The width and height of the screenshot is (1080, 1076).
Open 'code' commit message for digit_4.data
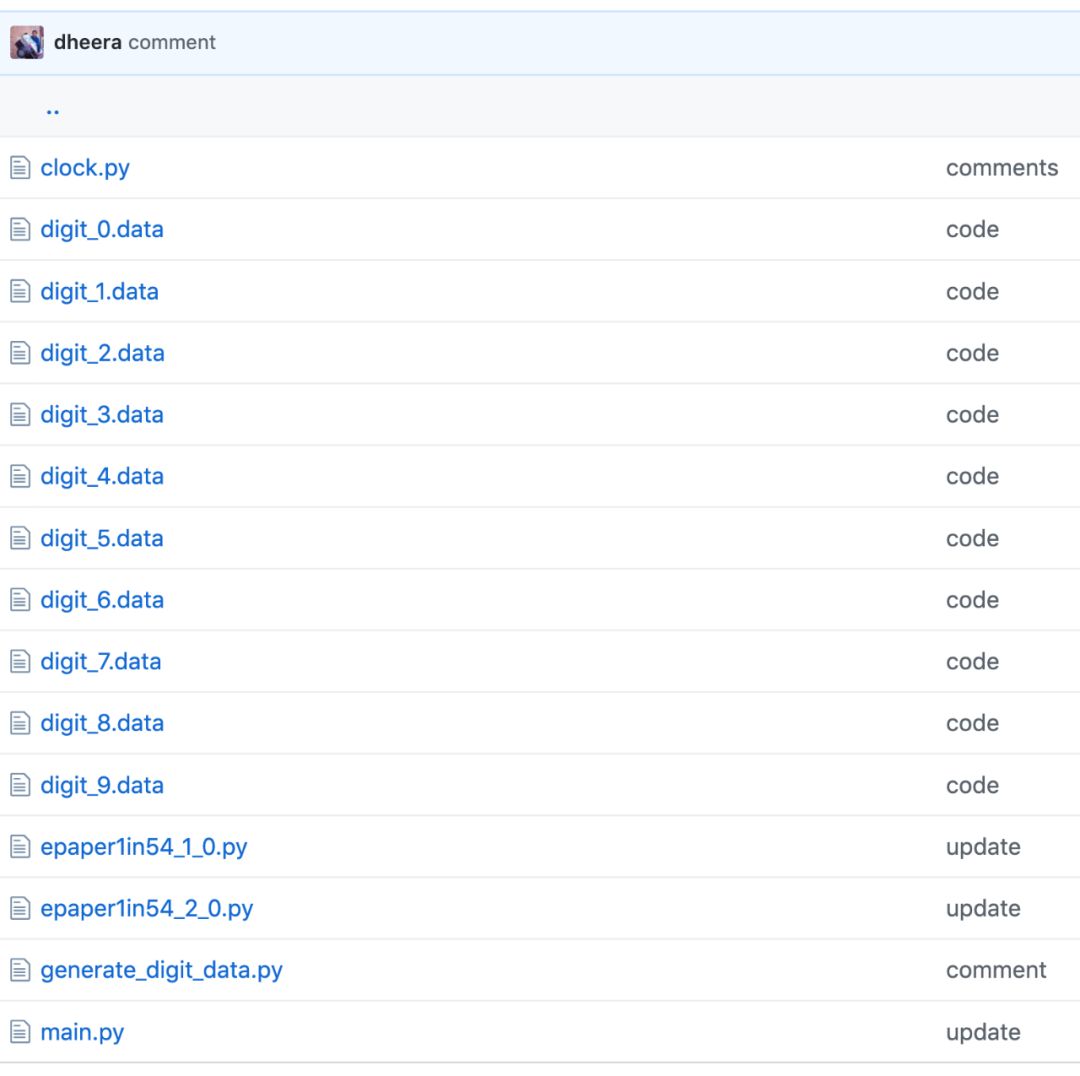[972, 476]
